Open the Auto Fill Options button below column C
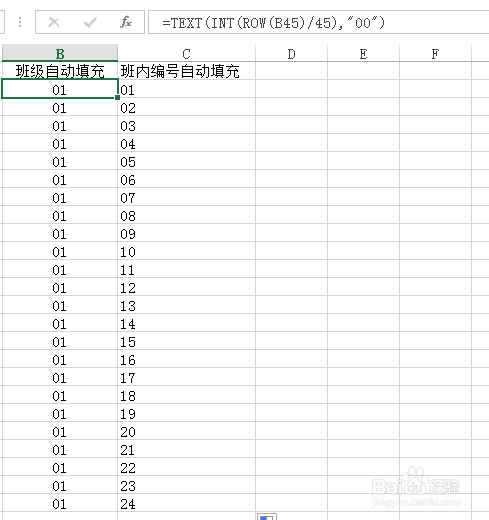Screen dimensions: 489x520 point(267,517)
